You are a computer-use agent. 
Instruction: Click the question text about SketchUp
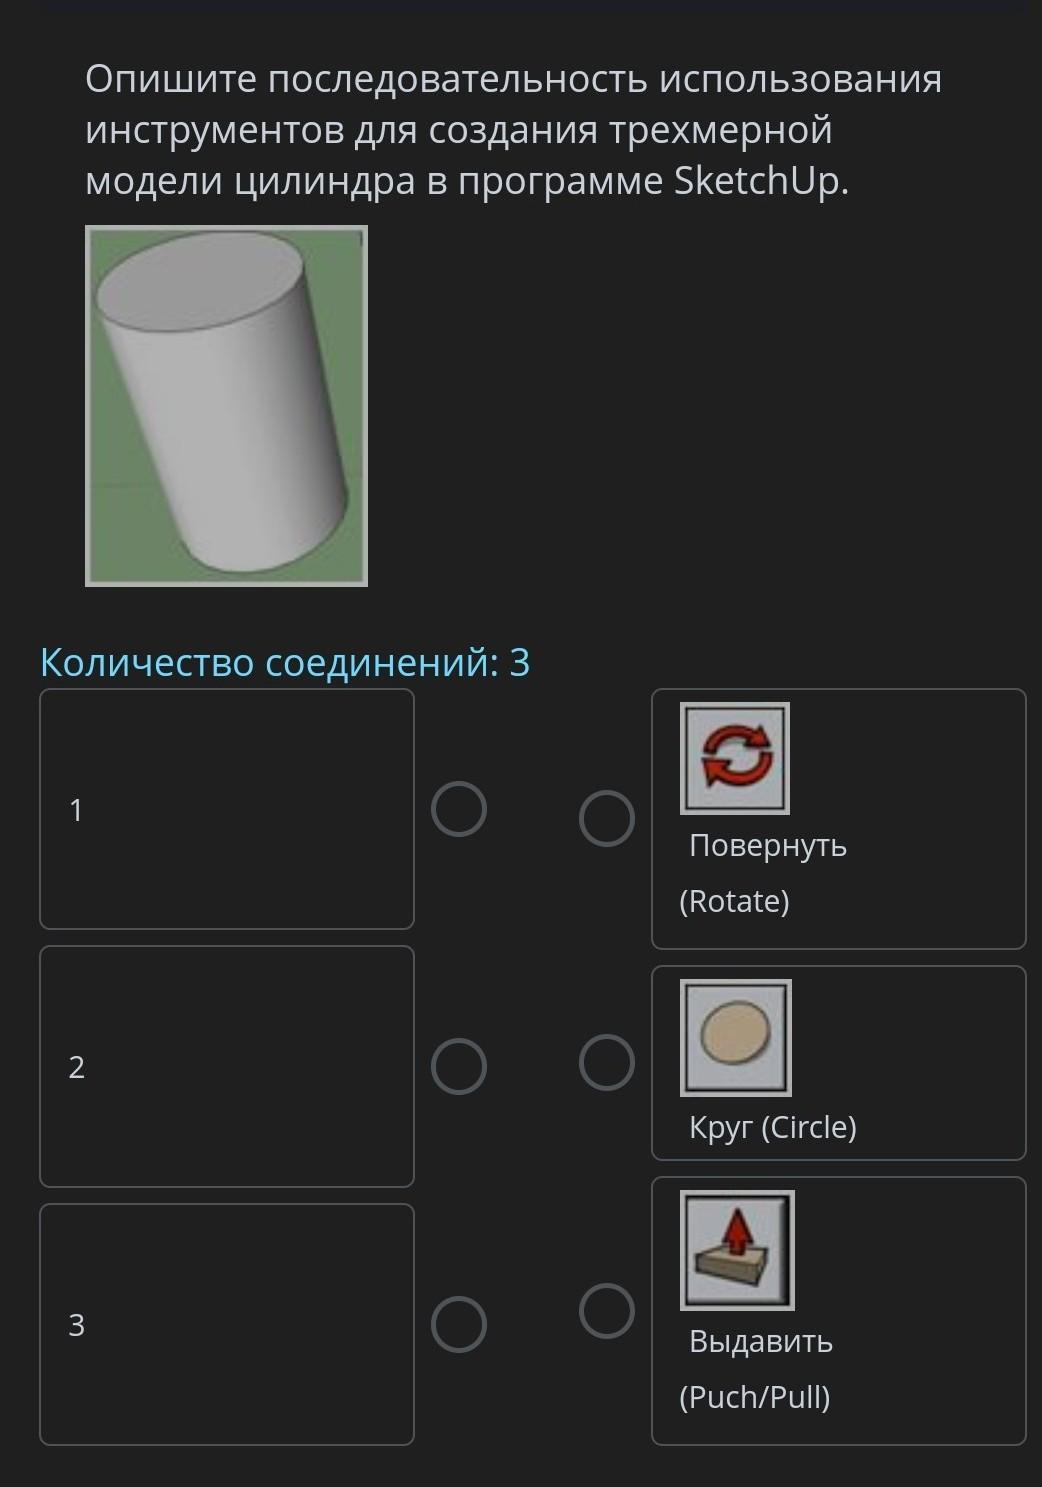(x=514, y=130)
